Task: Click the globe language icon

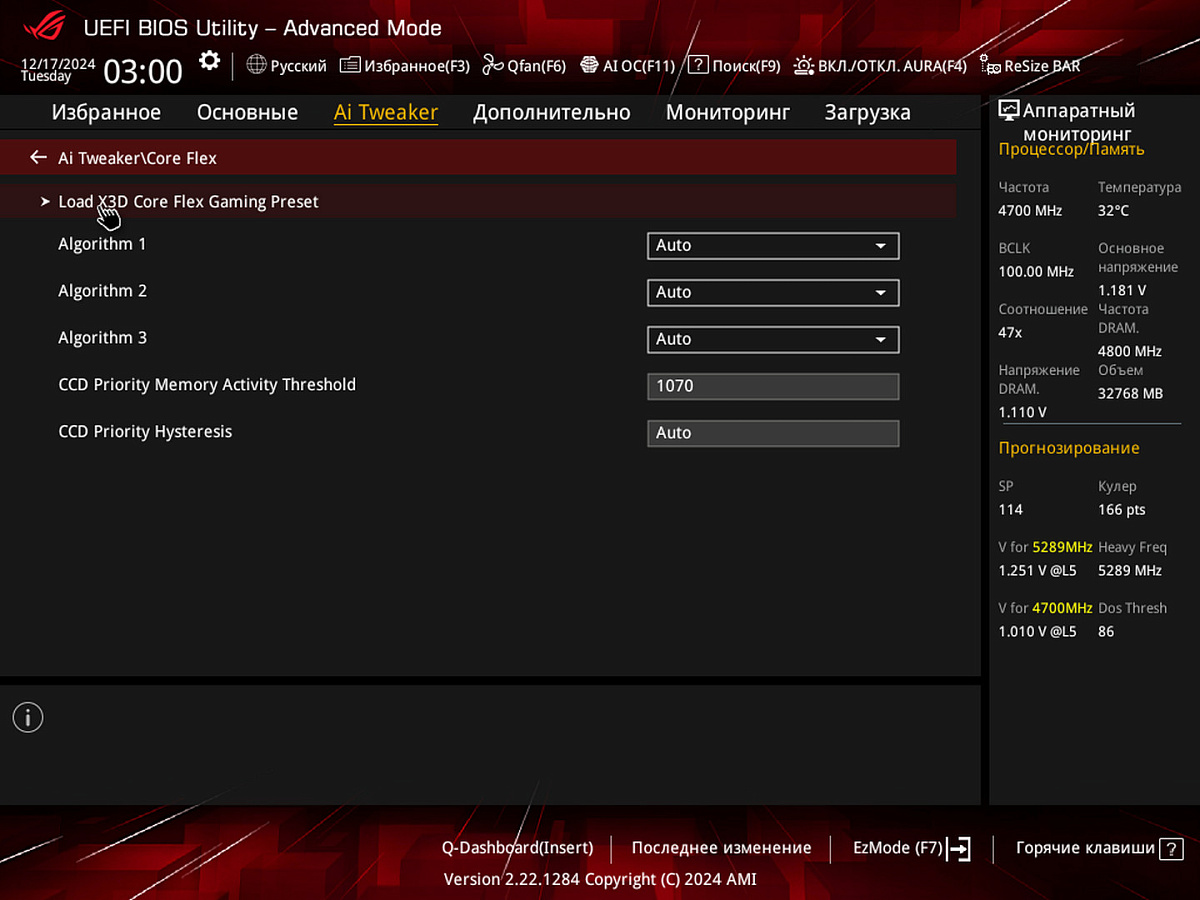Action: 256,65
